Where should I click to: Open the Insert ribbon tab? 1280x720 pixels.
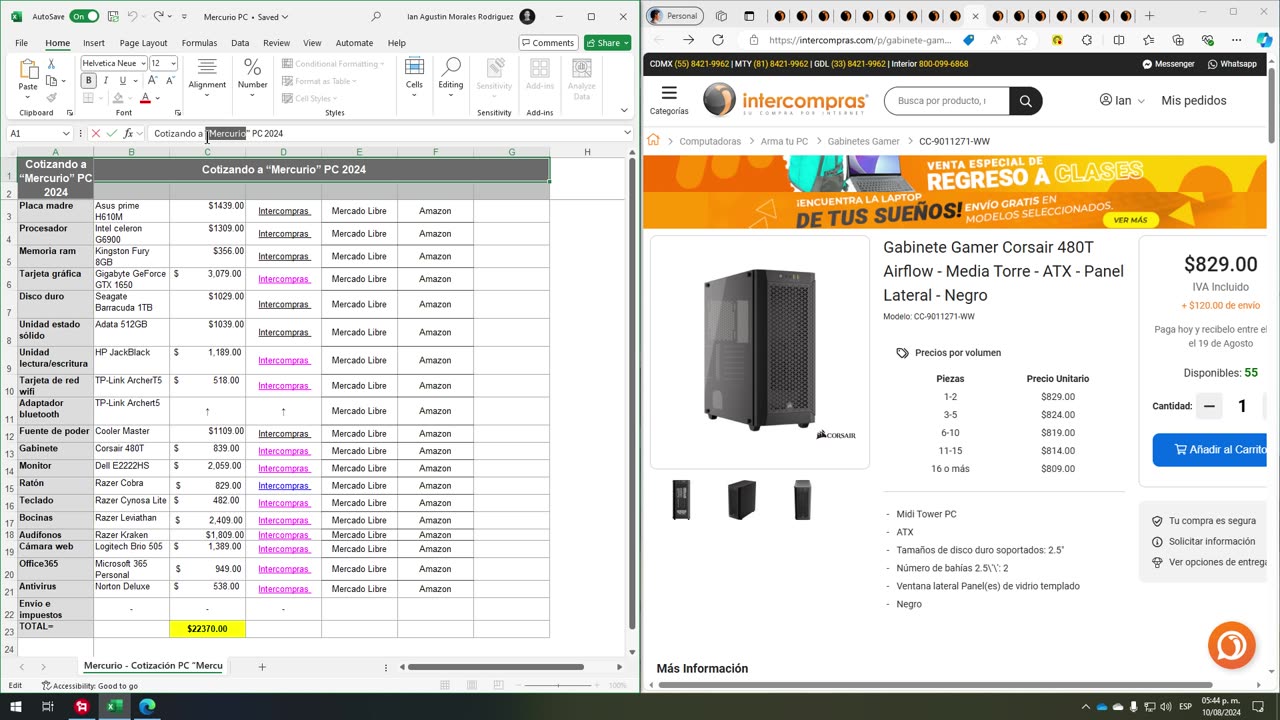click(x=94, y=43)
